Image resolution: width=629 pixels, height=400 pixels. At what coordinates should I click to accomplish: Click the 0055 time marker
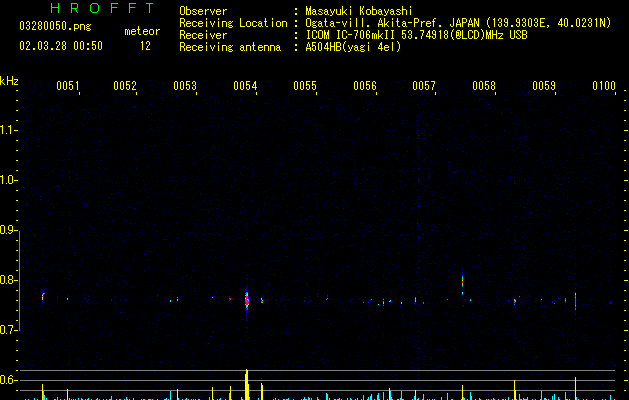(x=305, y=86)
